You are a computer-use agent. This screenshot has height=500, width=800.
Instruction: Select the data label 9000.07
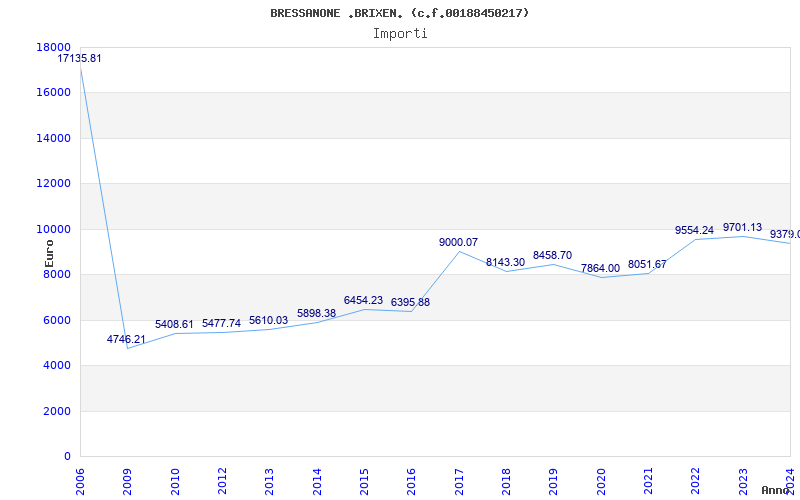458,242
